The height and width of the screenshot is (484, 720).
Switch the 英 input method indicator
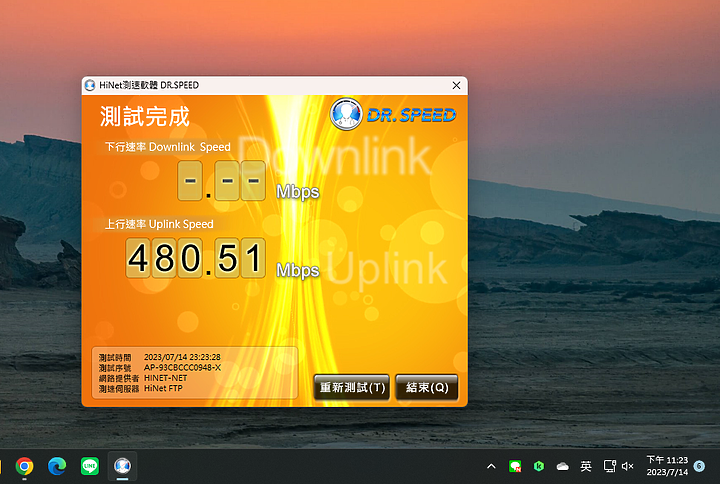click(586, 467)
